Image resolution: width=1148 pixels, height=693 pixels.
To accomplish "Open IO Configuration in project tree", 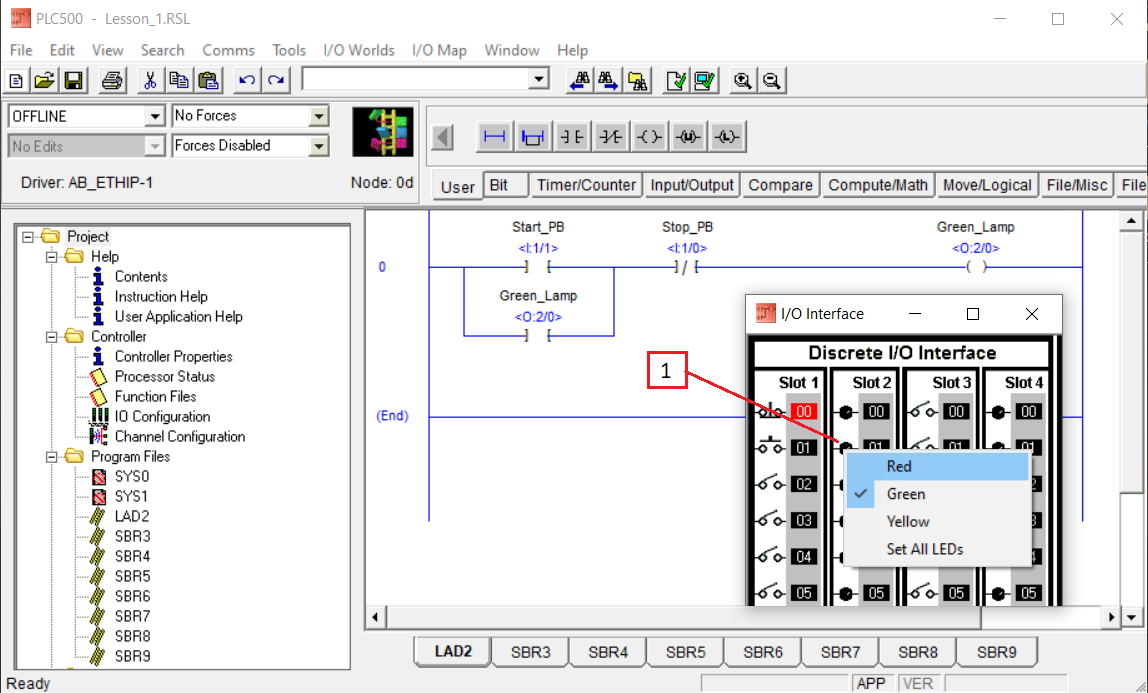I will 162,416.
